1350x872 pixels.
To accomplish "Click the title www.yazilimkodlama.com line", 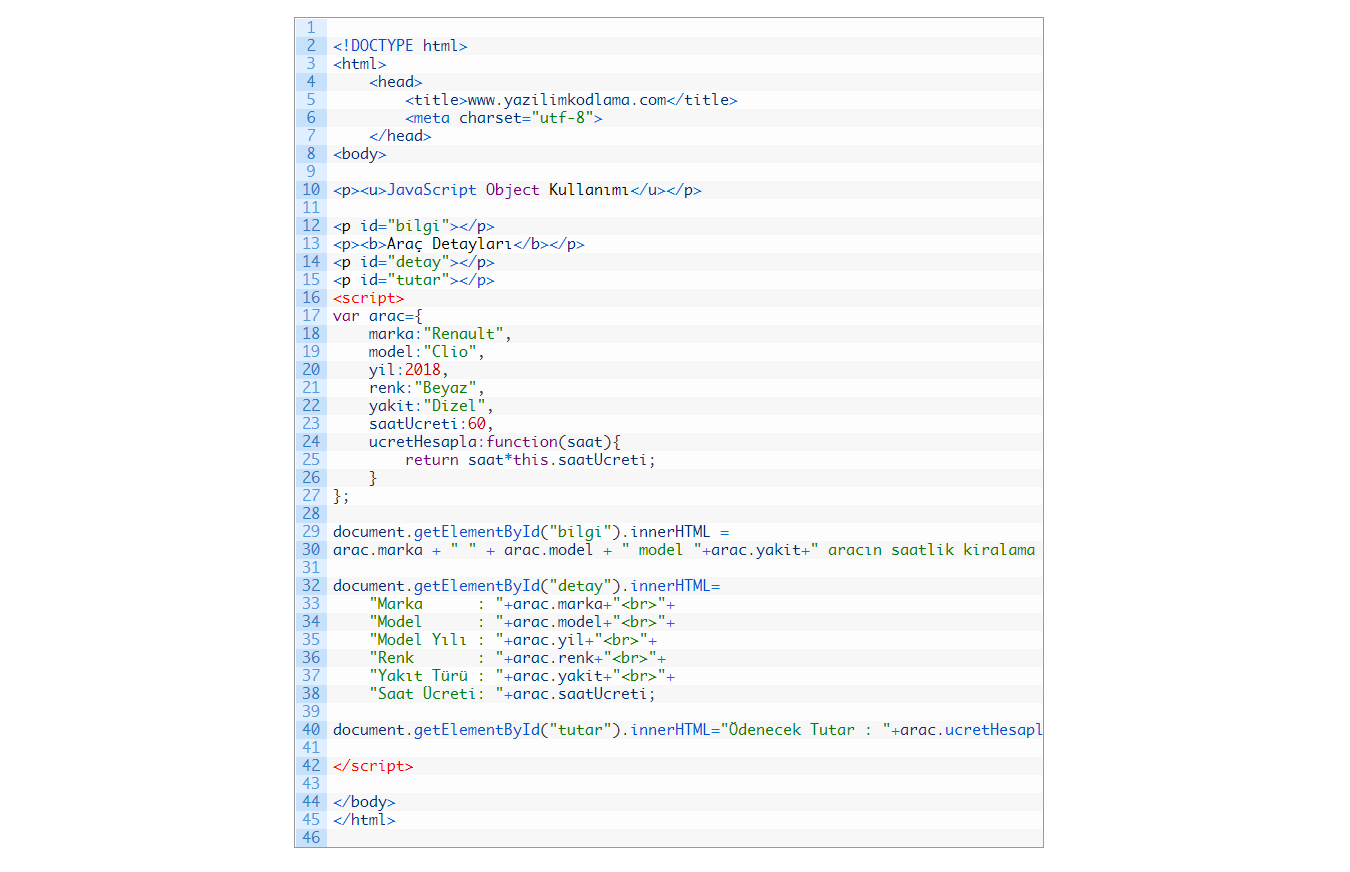I will click(571, 100).
